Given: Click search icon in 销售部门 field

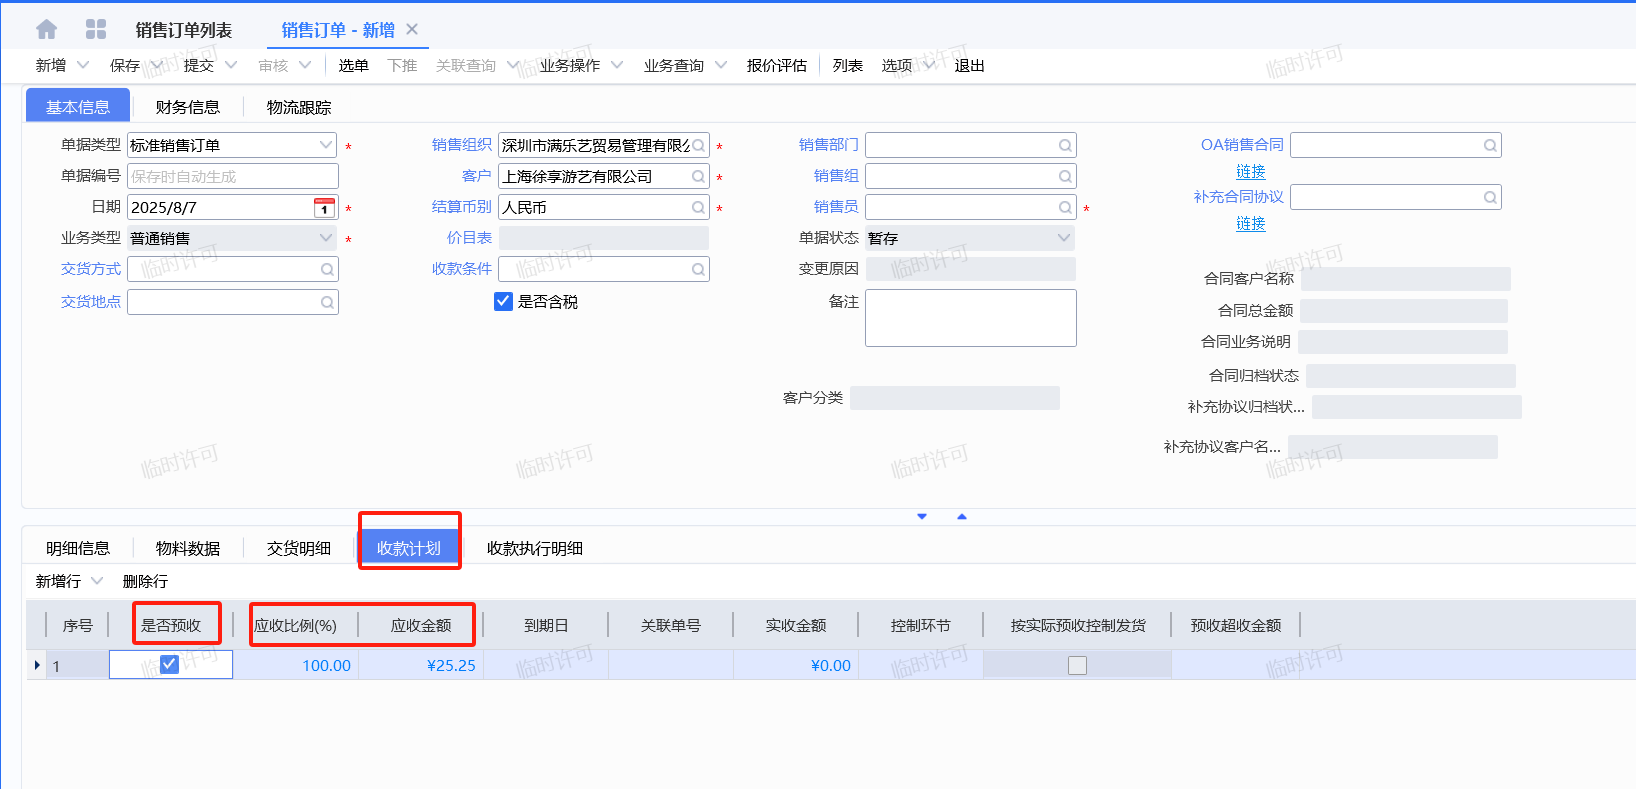Looking at the screenshot, I should tap(1065, 146).
